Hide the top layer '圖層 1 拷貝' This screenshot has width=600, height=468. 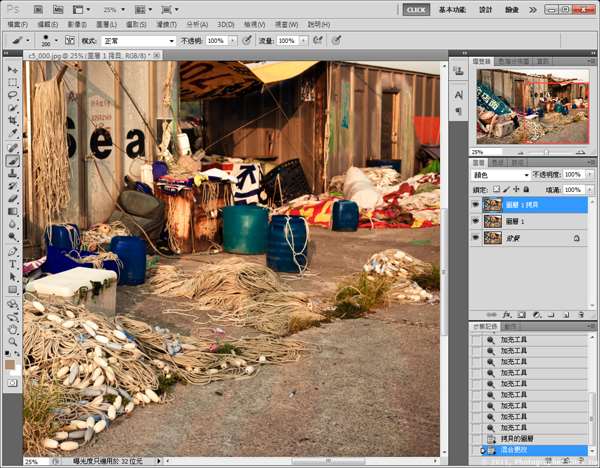tap(476, 205)
